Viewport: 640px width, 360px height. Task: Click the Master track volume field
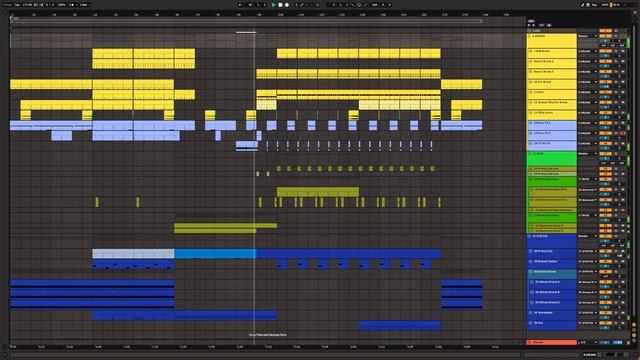[x=605, y=342]
